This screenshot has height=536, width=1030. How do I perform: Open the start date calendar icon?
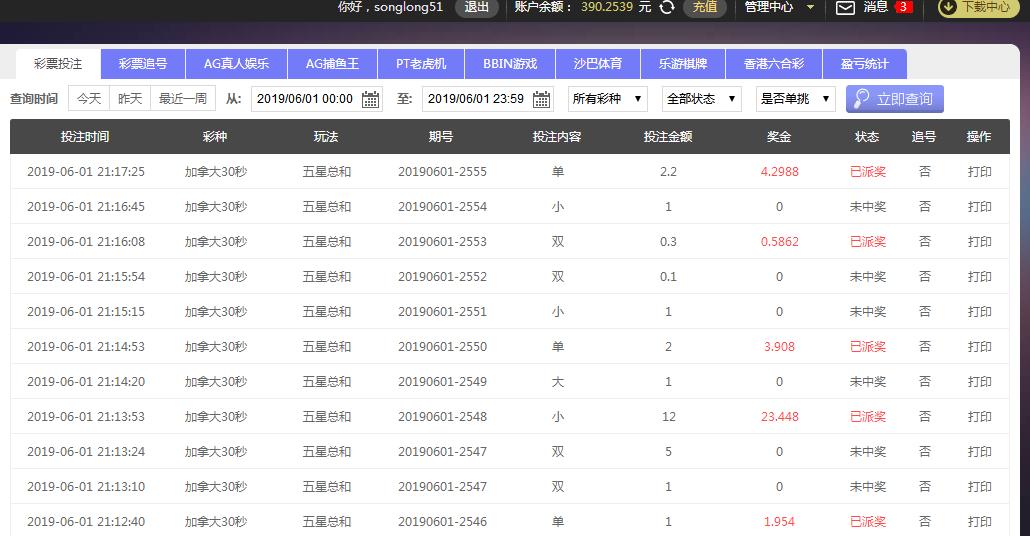point(370,99)
